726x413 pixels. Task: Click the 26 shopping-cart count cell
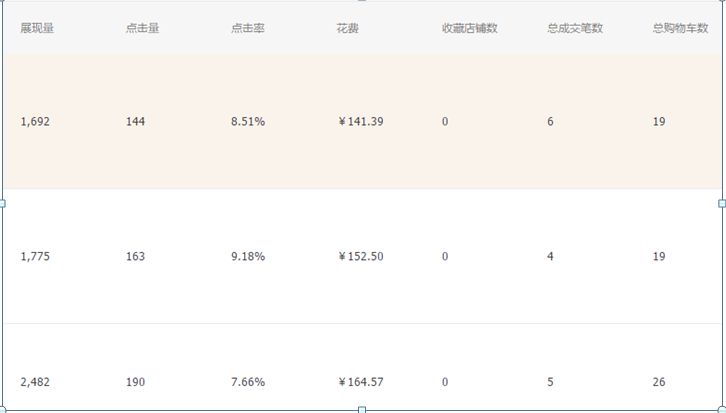coord(659,382)
